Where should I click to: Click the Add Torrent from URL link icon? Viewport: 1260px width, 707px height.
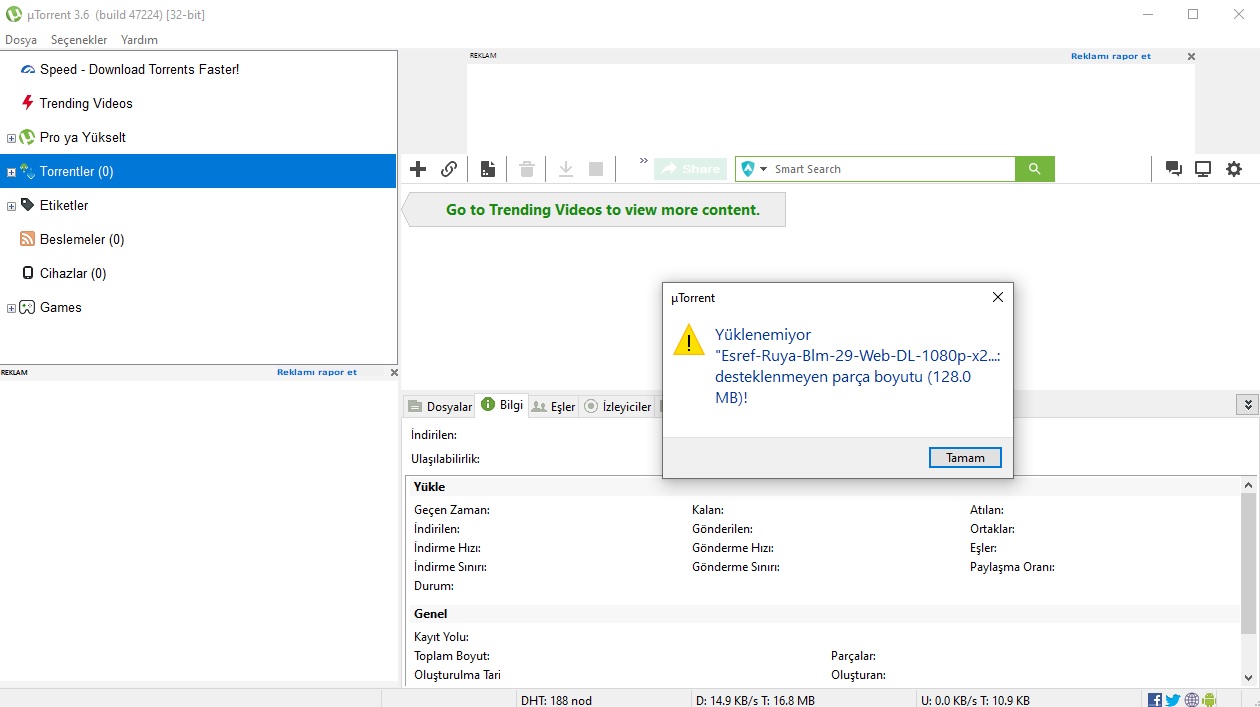click(x=449, y=169)
